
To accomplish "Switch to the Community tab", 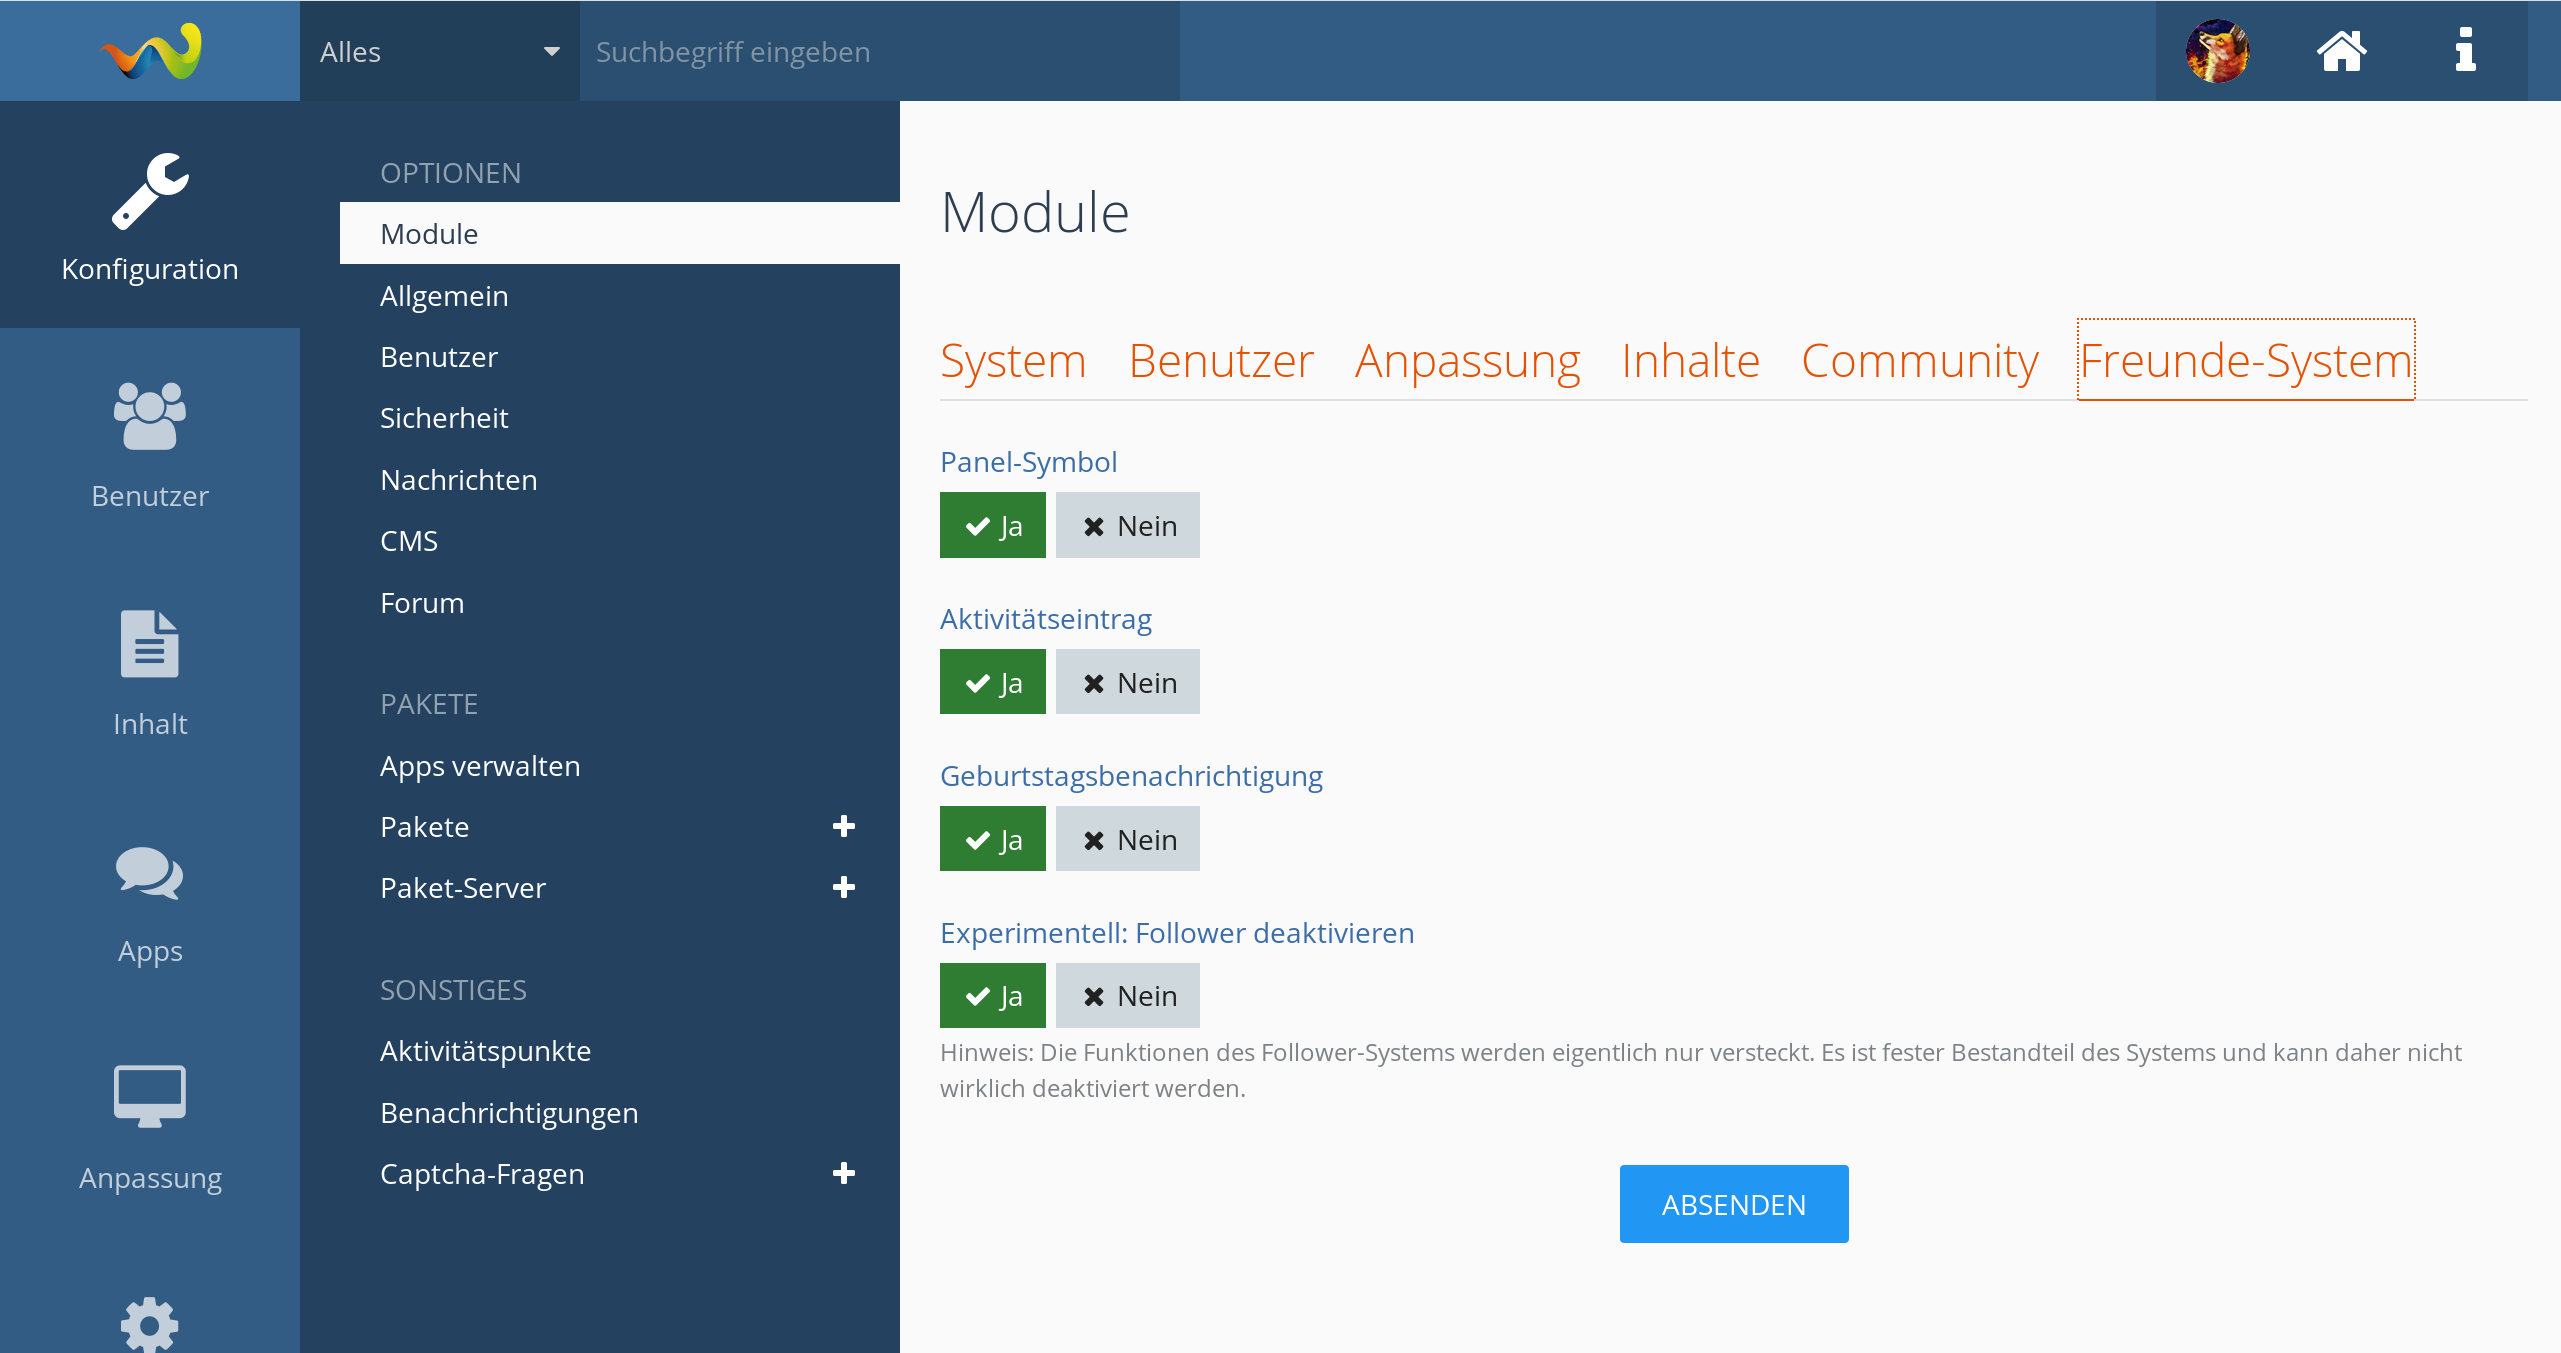I will [x=1919, y=360].
